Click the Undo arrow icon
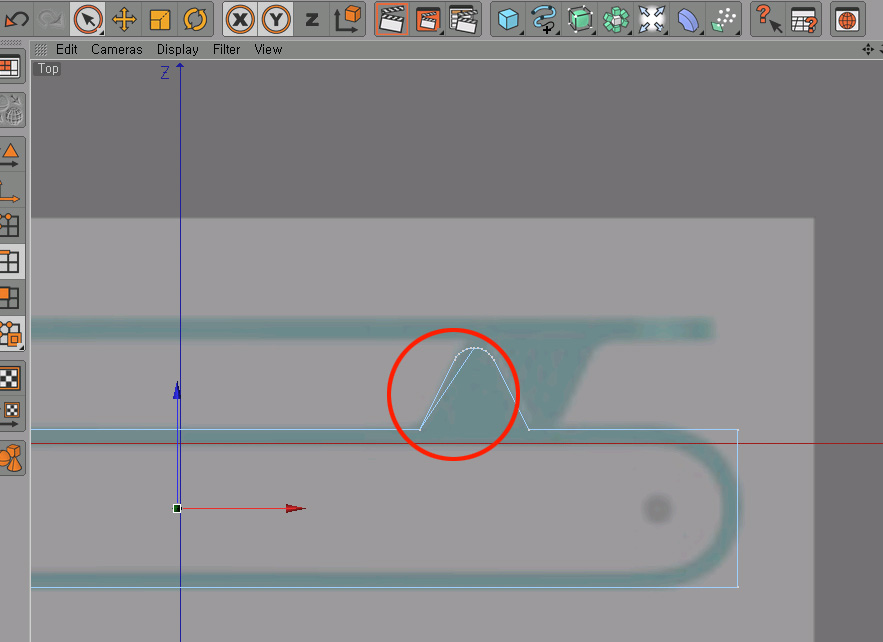This screenshot has height=642, width=883. (x=16, y=20)
